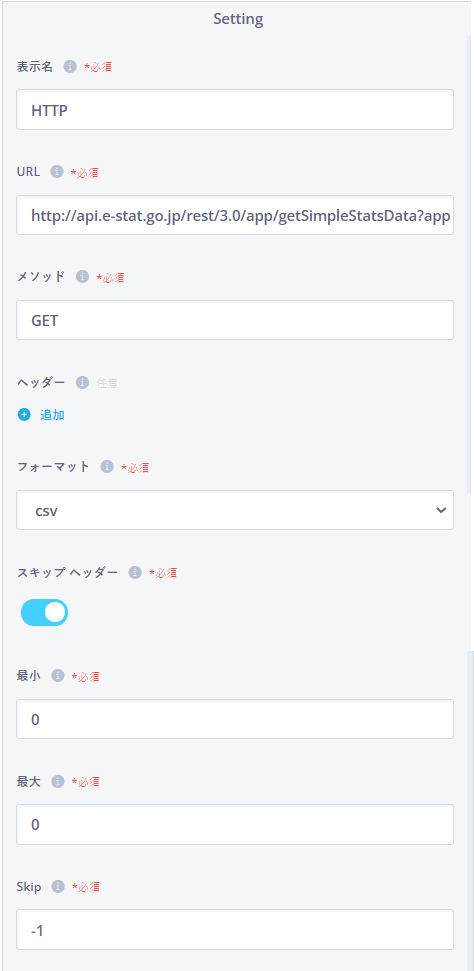The image size is (474, 971).
Task: Click the Skip input field showing -1
Action: tap(235, 930)
